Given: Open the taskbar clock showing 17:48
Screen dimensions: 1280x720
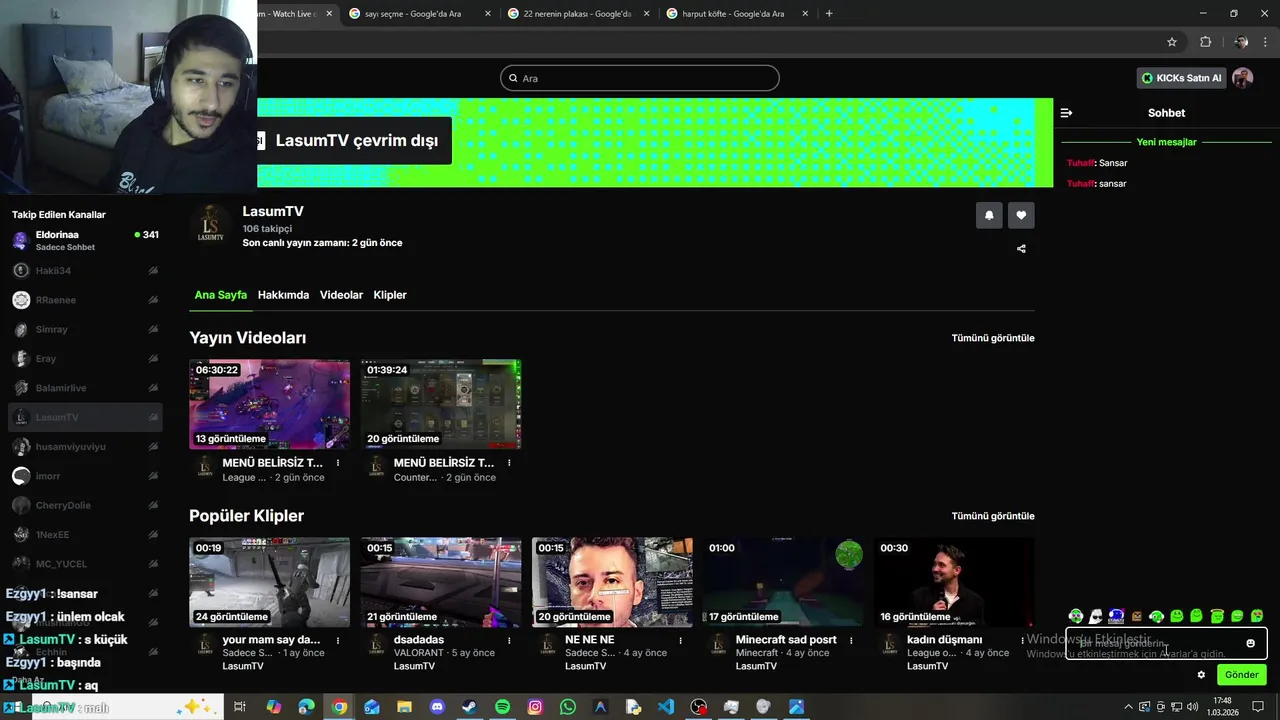Looking at the screenshot, I should coord(1222,707).
